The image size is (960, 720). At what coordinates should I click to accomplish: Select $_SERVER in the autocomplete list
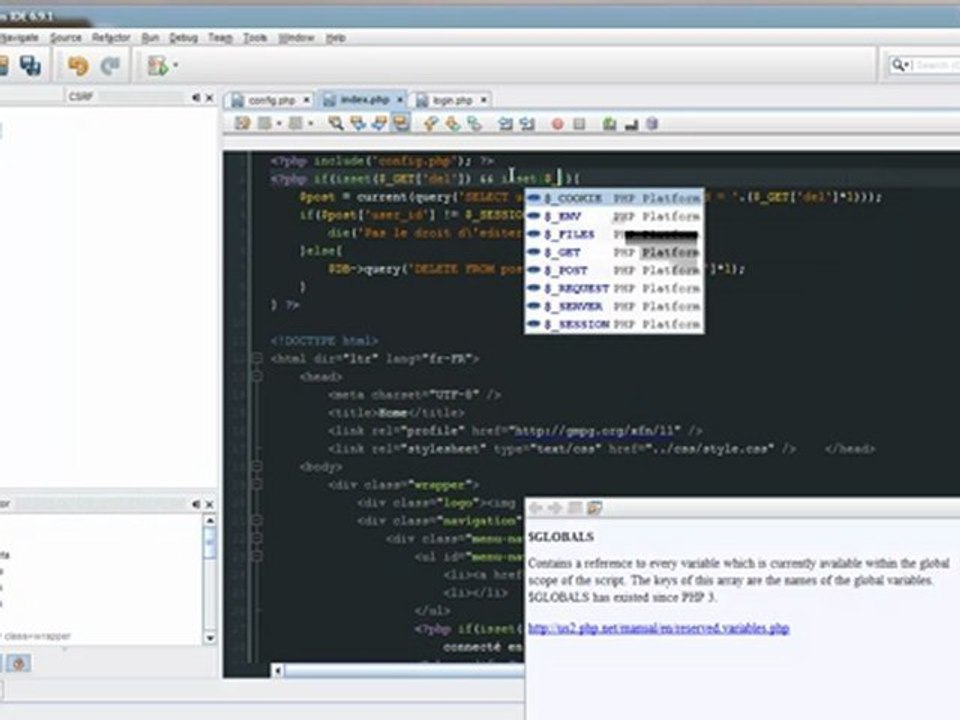point(614,306)
